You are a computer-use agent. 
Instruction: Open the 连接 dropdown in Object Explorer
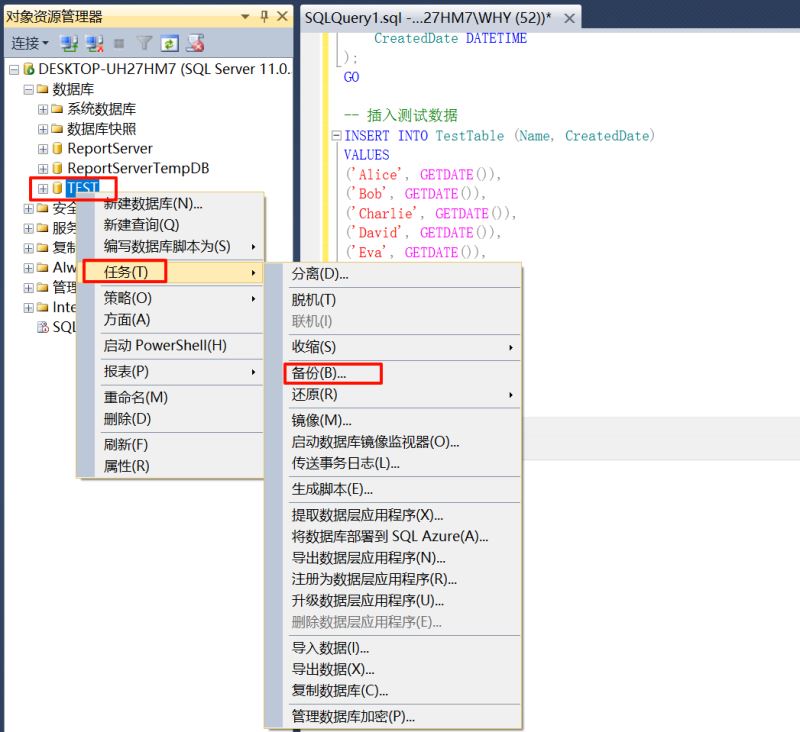click(30, 43)
